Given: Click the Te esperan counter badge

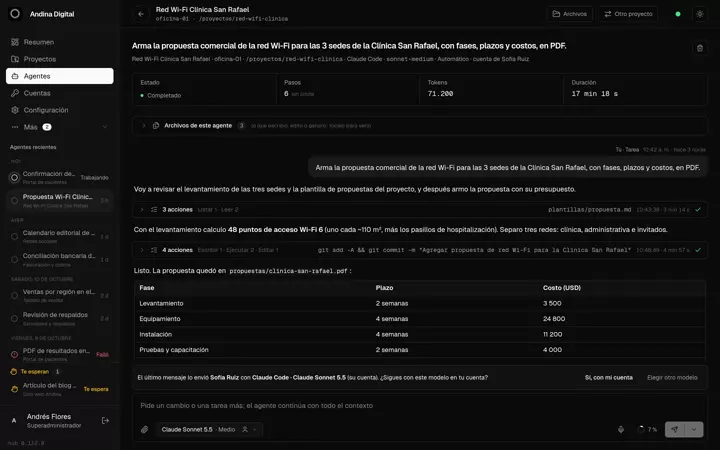Looking at the screenshot, I should tap(57, 371).
